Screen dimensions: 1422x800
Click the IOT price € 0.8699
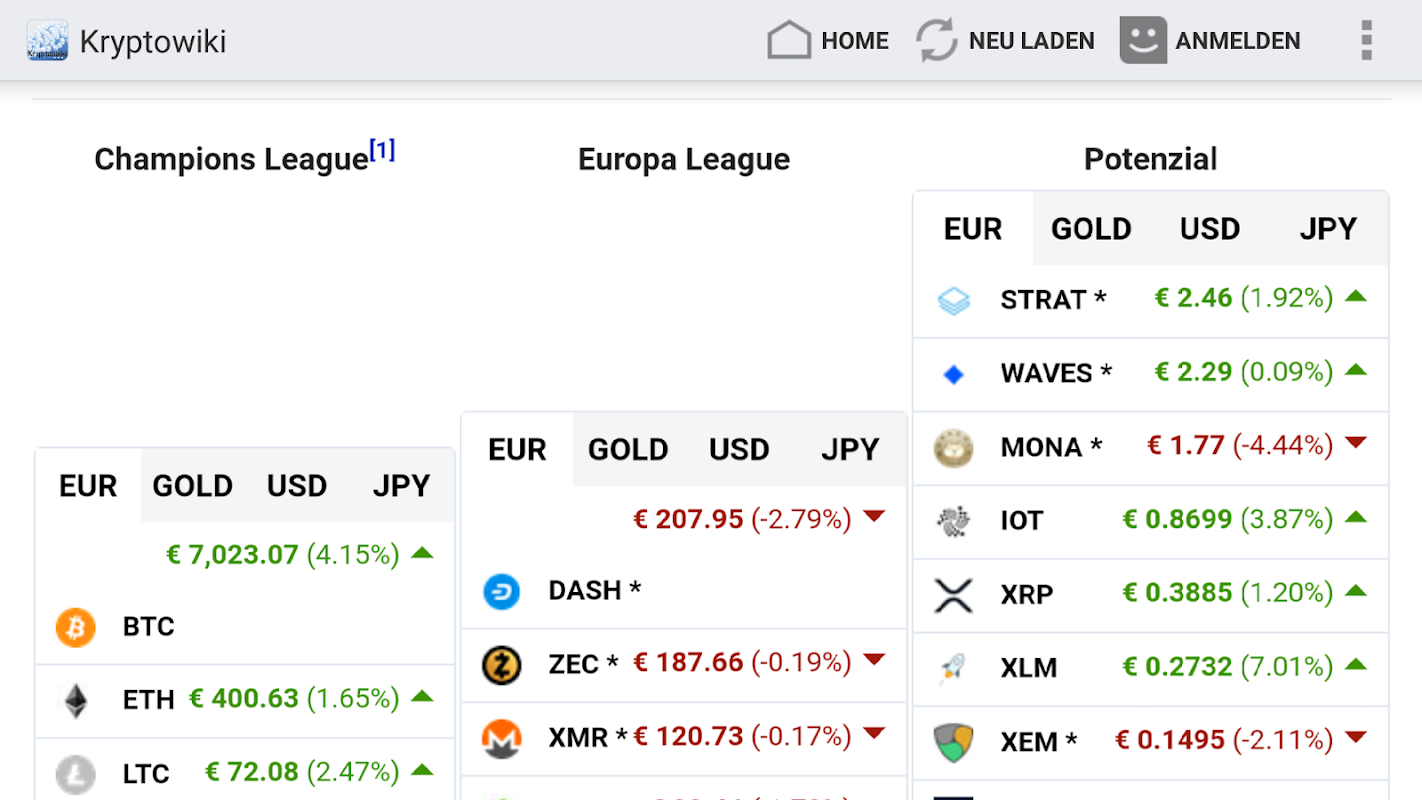tap(1177, 520)
